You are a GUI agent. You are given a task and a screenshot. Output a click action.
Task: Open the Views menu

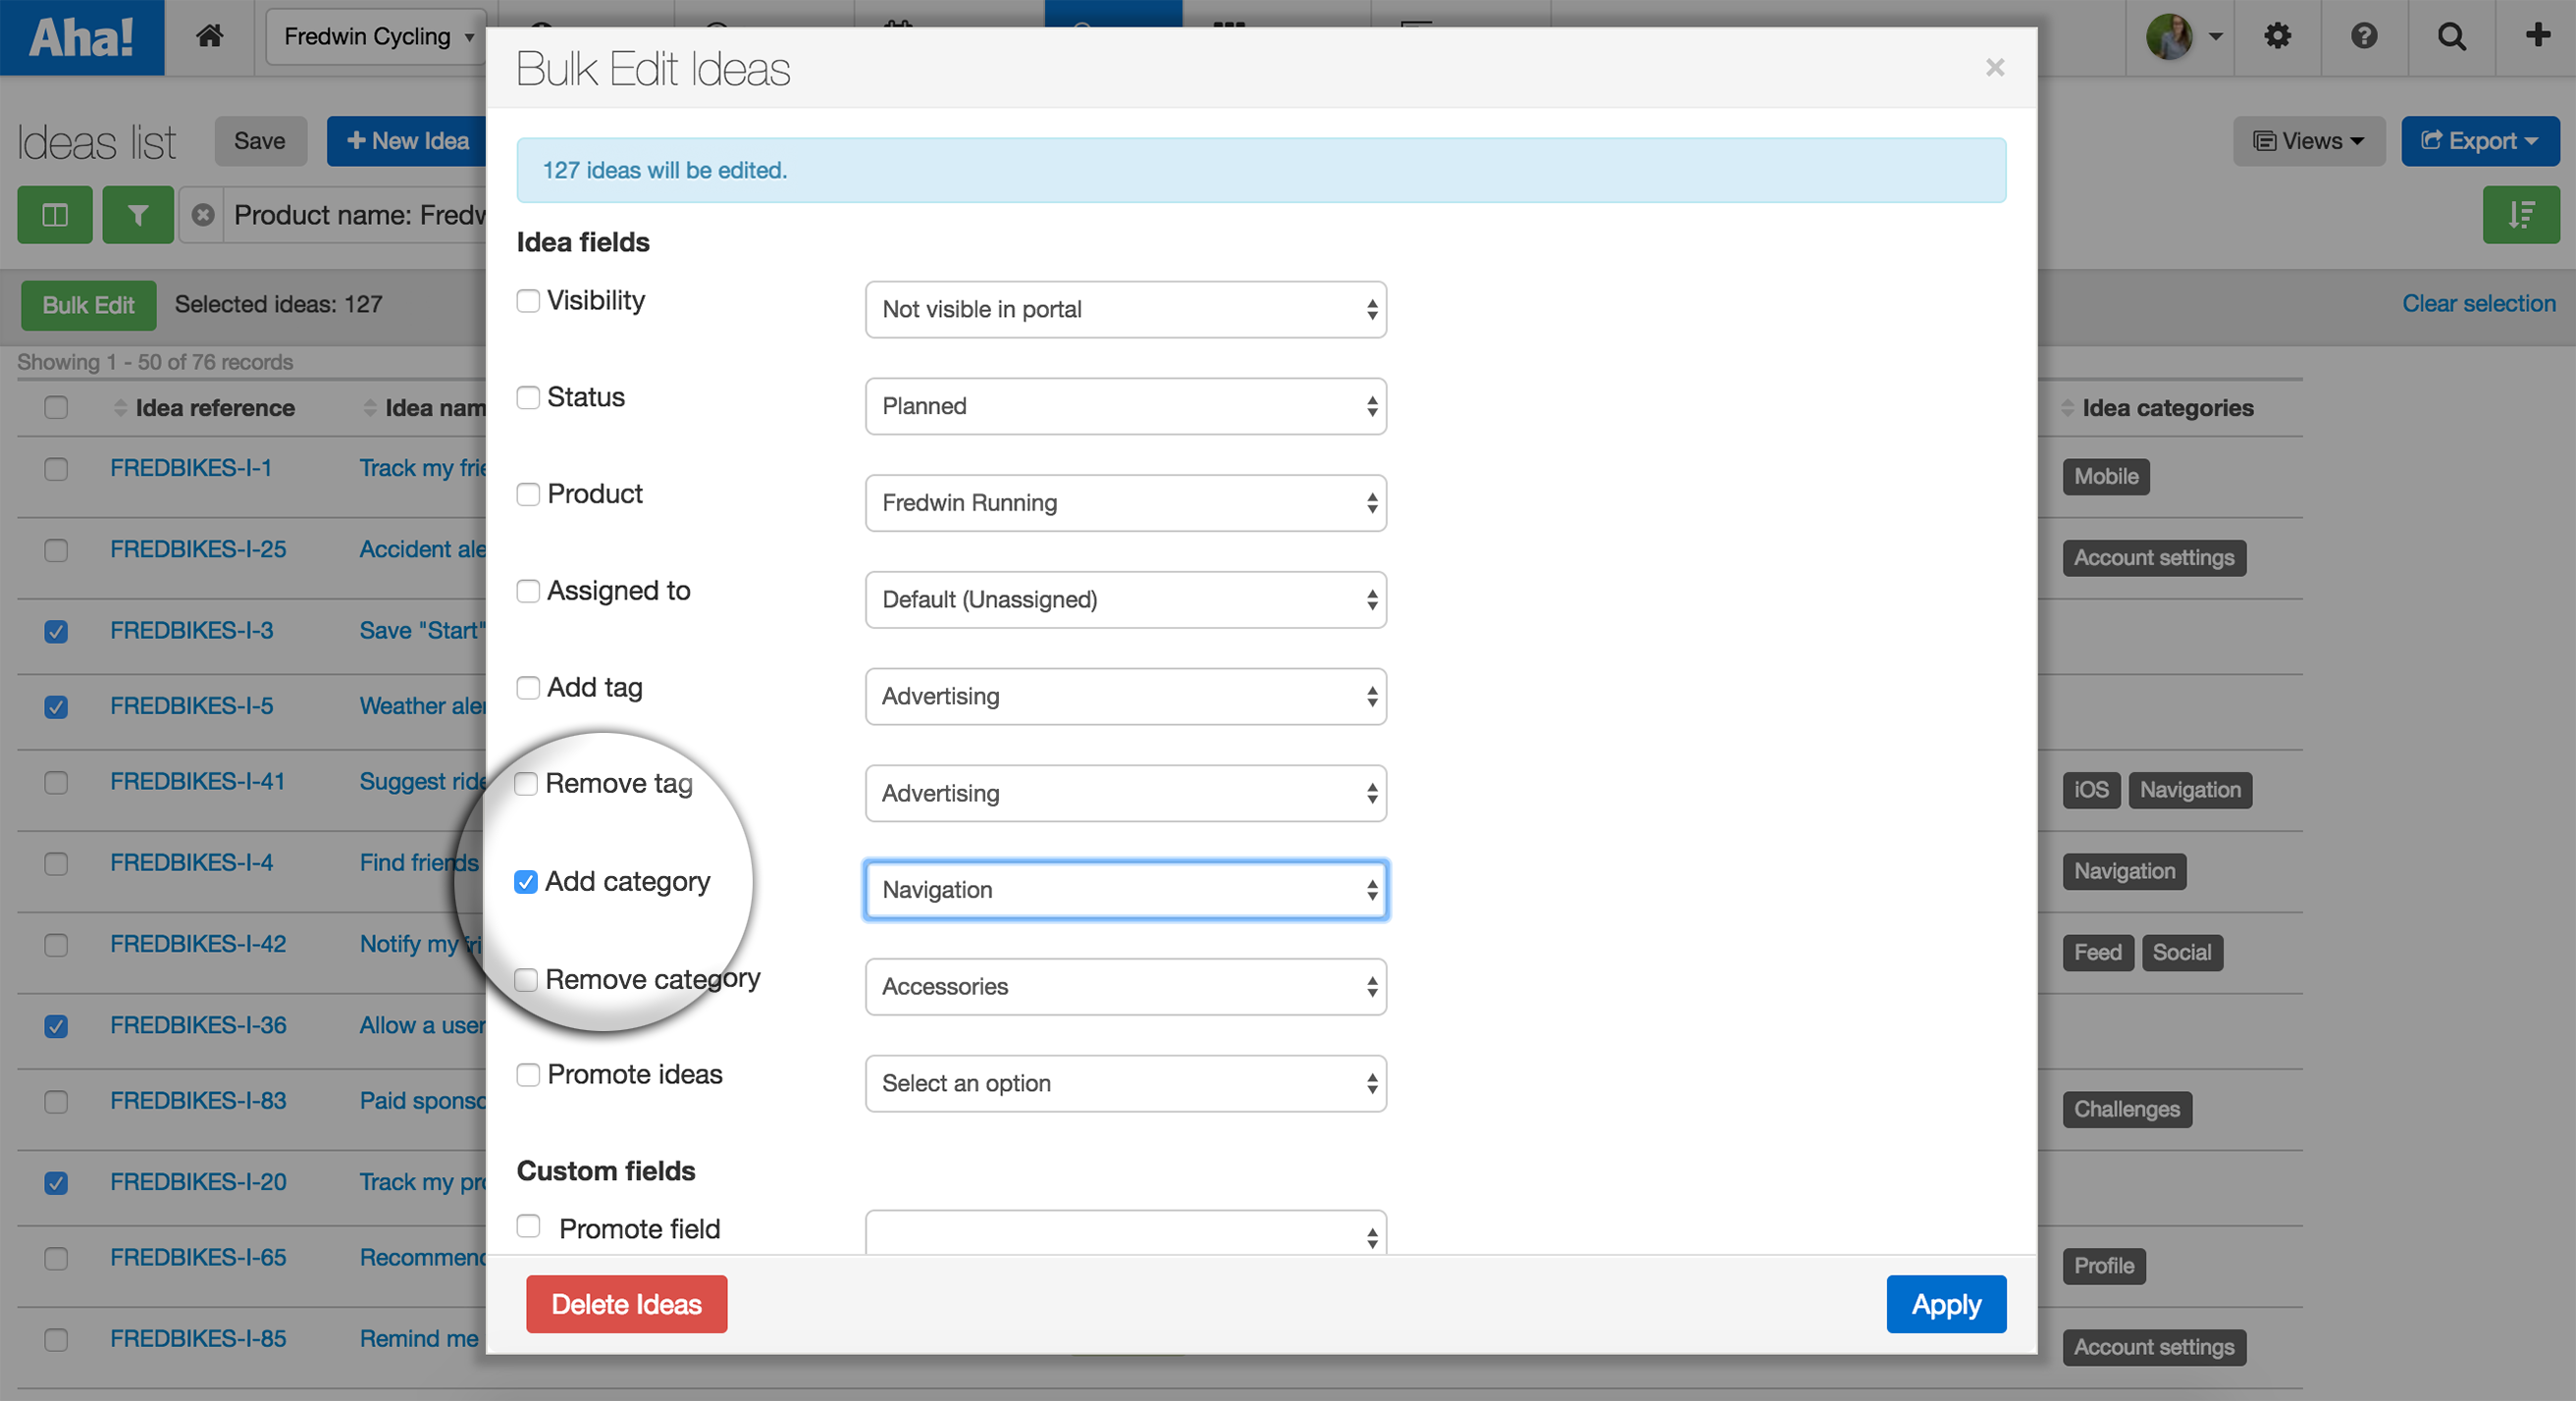point(2308,141)
